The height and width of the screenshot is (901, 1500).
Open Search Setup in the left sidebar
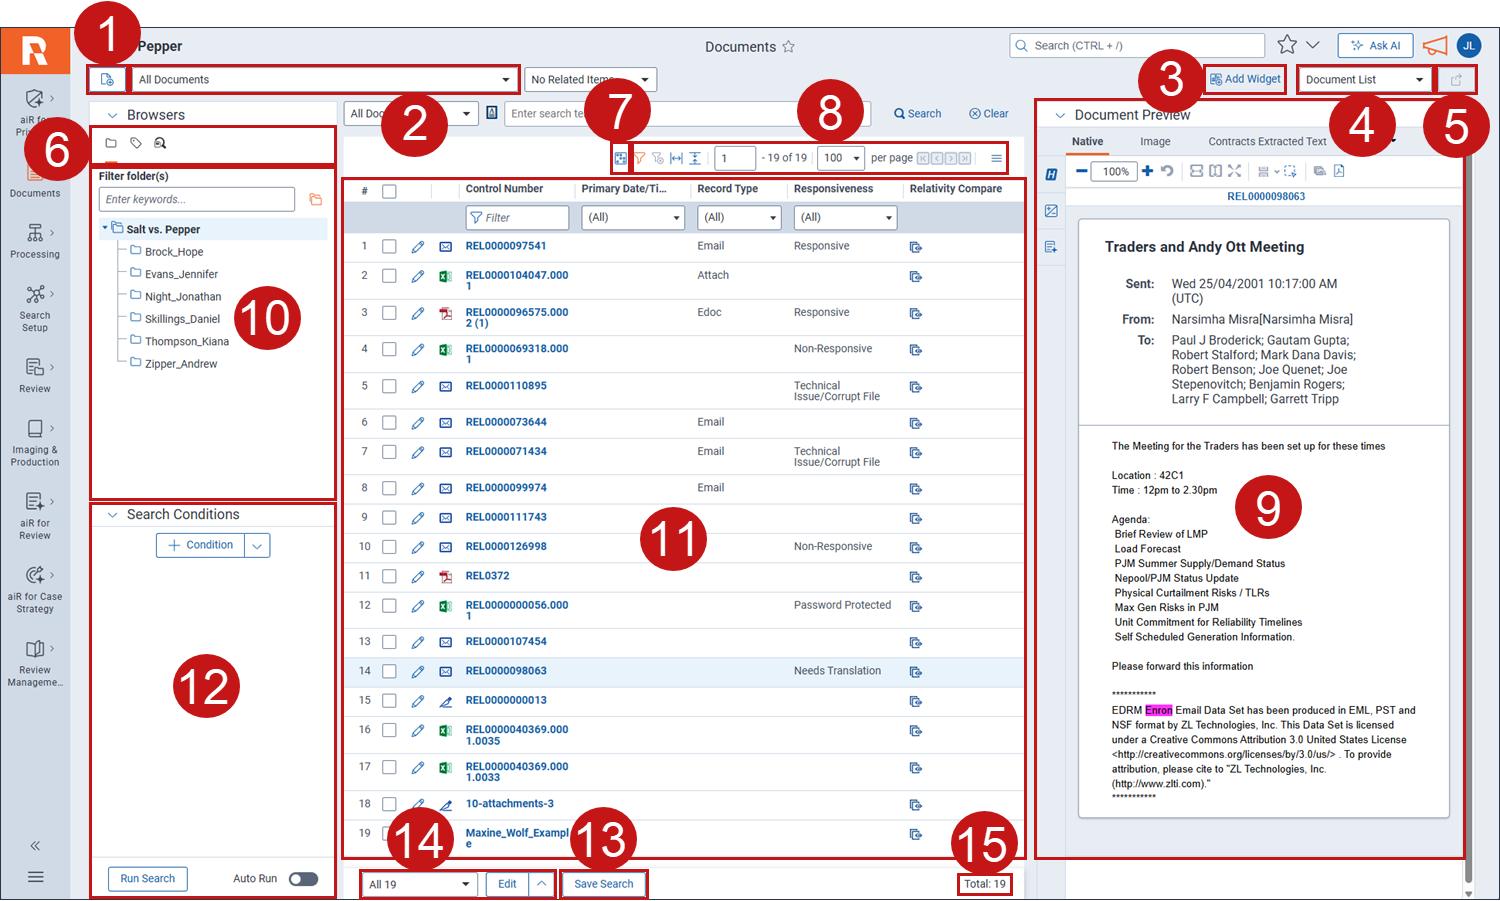click(35, 308)
